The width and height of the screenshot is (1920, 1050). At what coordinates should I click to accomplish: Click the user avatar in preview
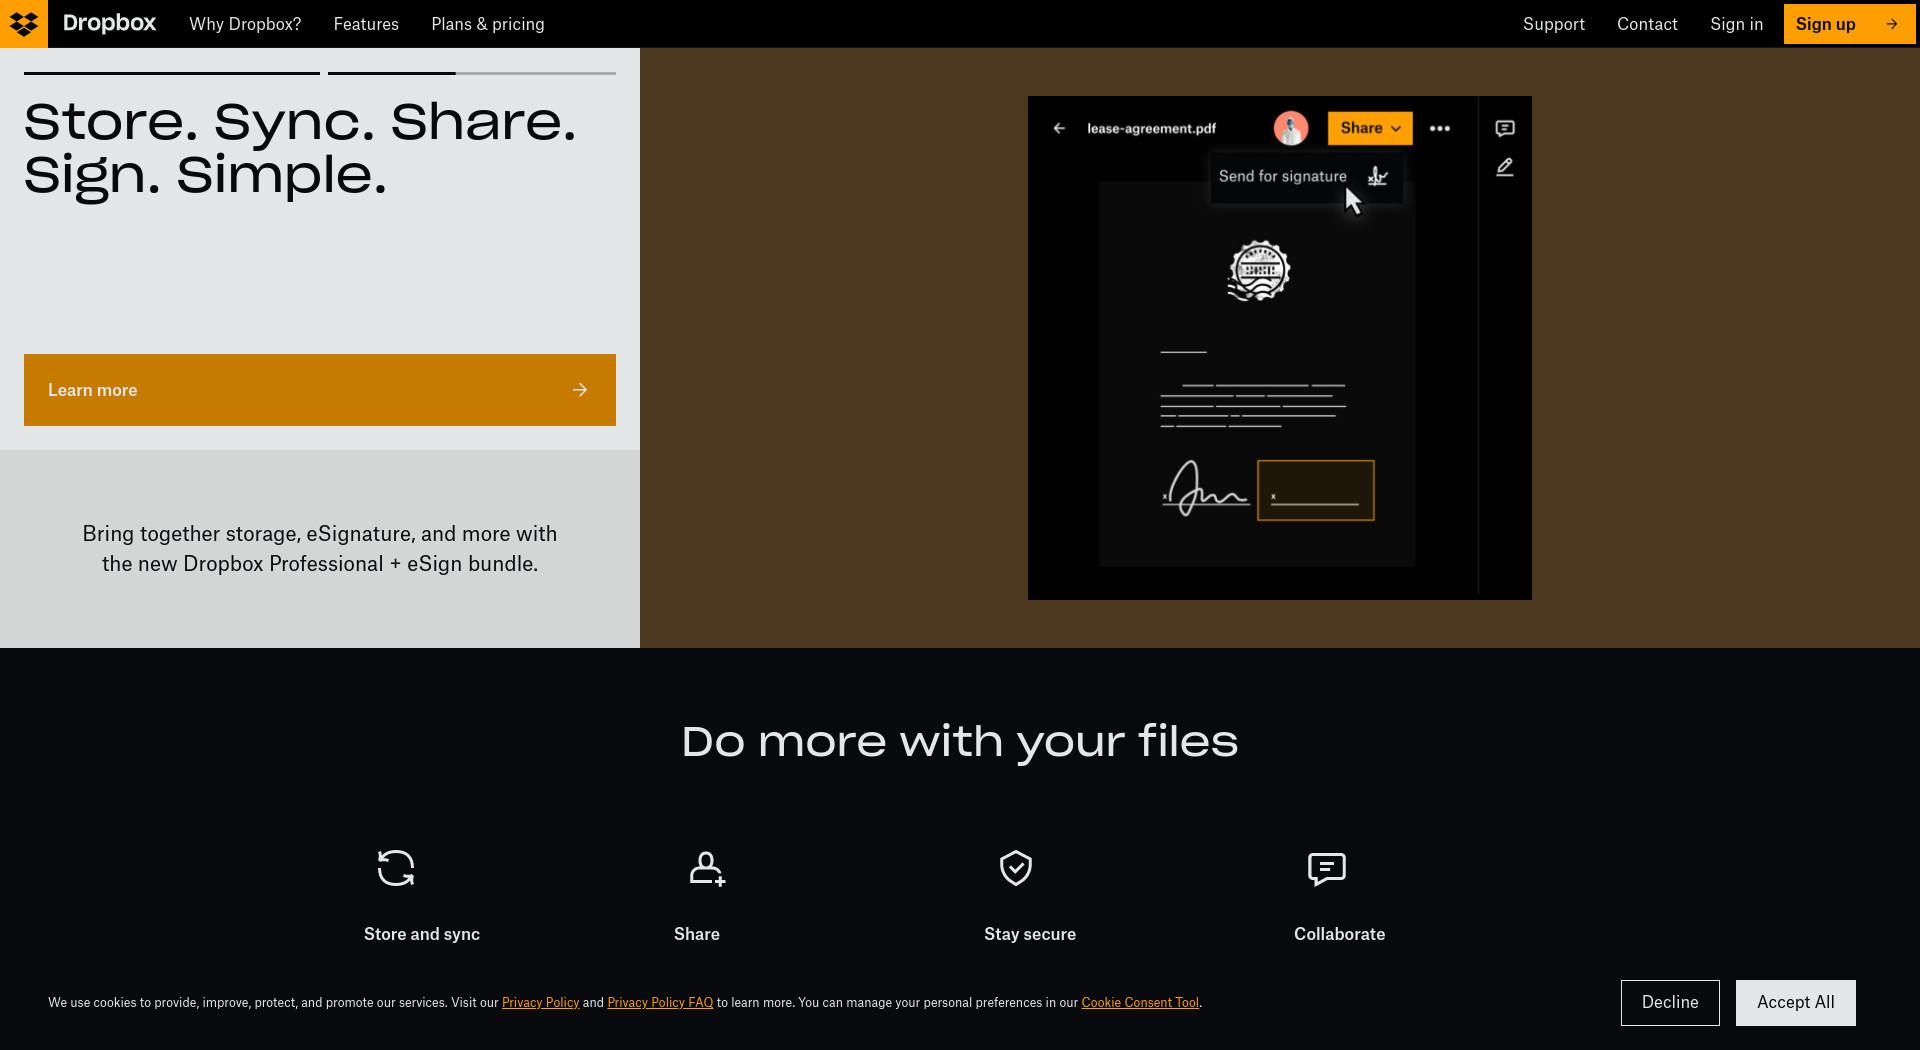(x=1291, y=128)
